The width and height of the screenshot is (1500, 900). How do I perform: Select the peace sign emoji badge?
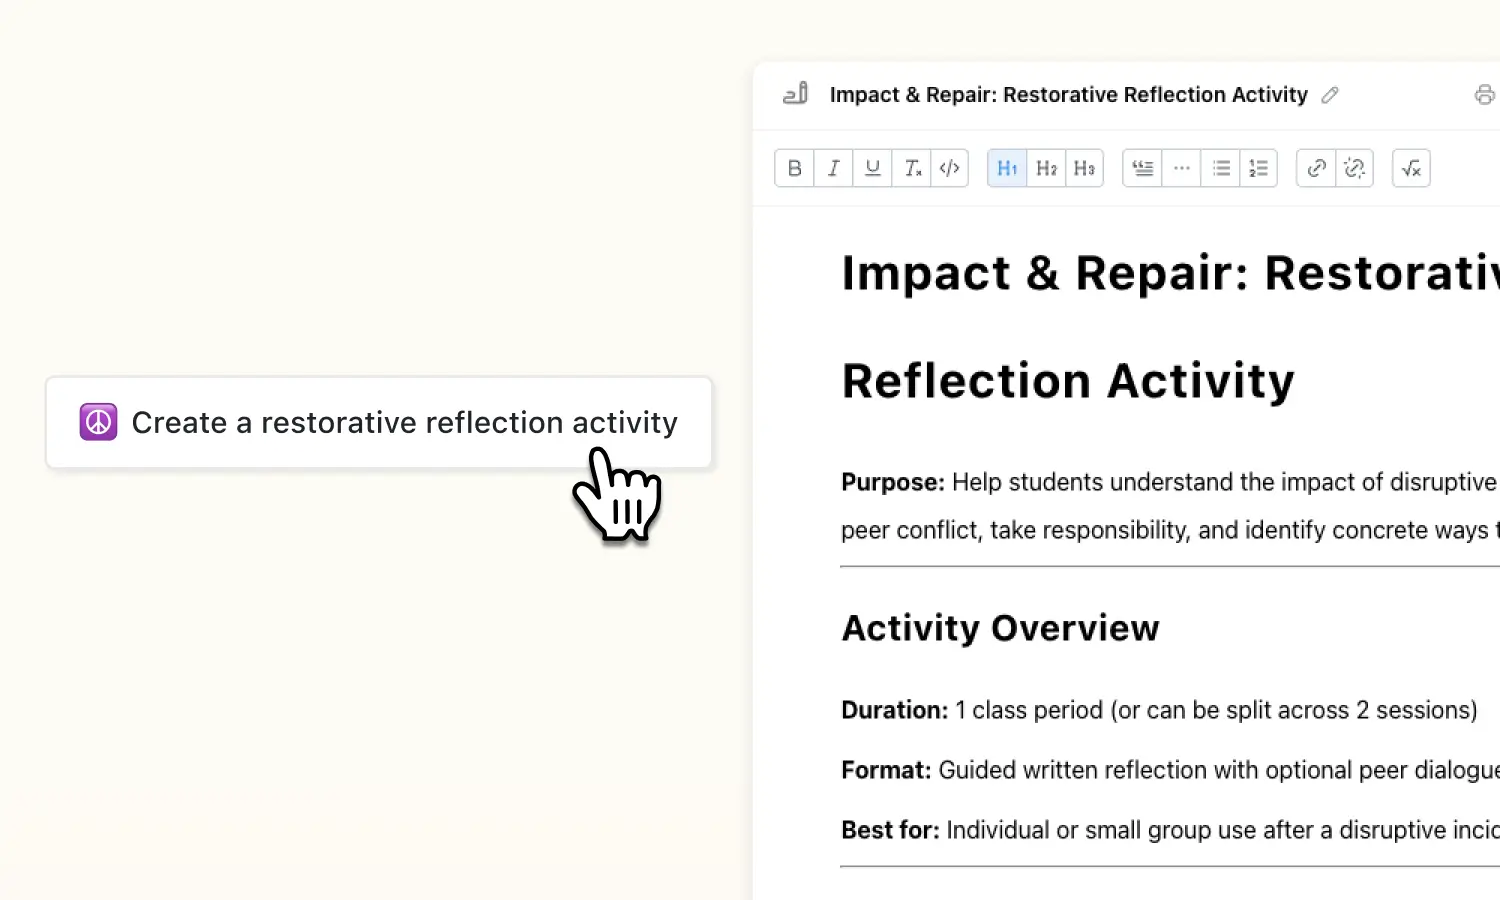(98, 421)
